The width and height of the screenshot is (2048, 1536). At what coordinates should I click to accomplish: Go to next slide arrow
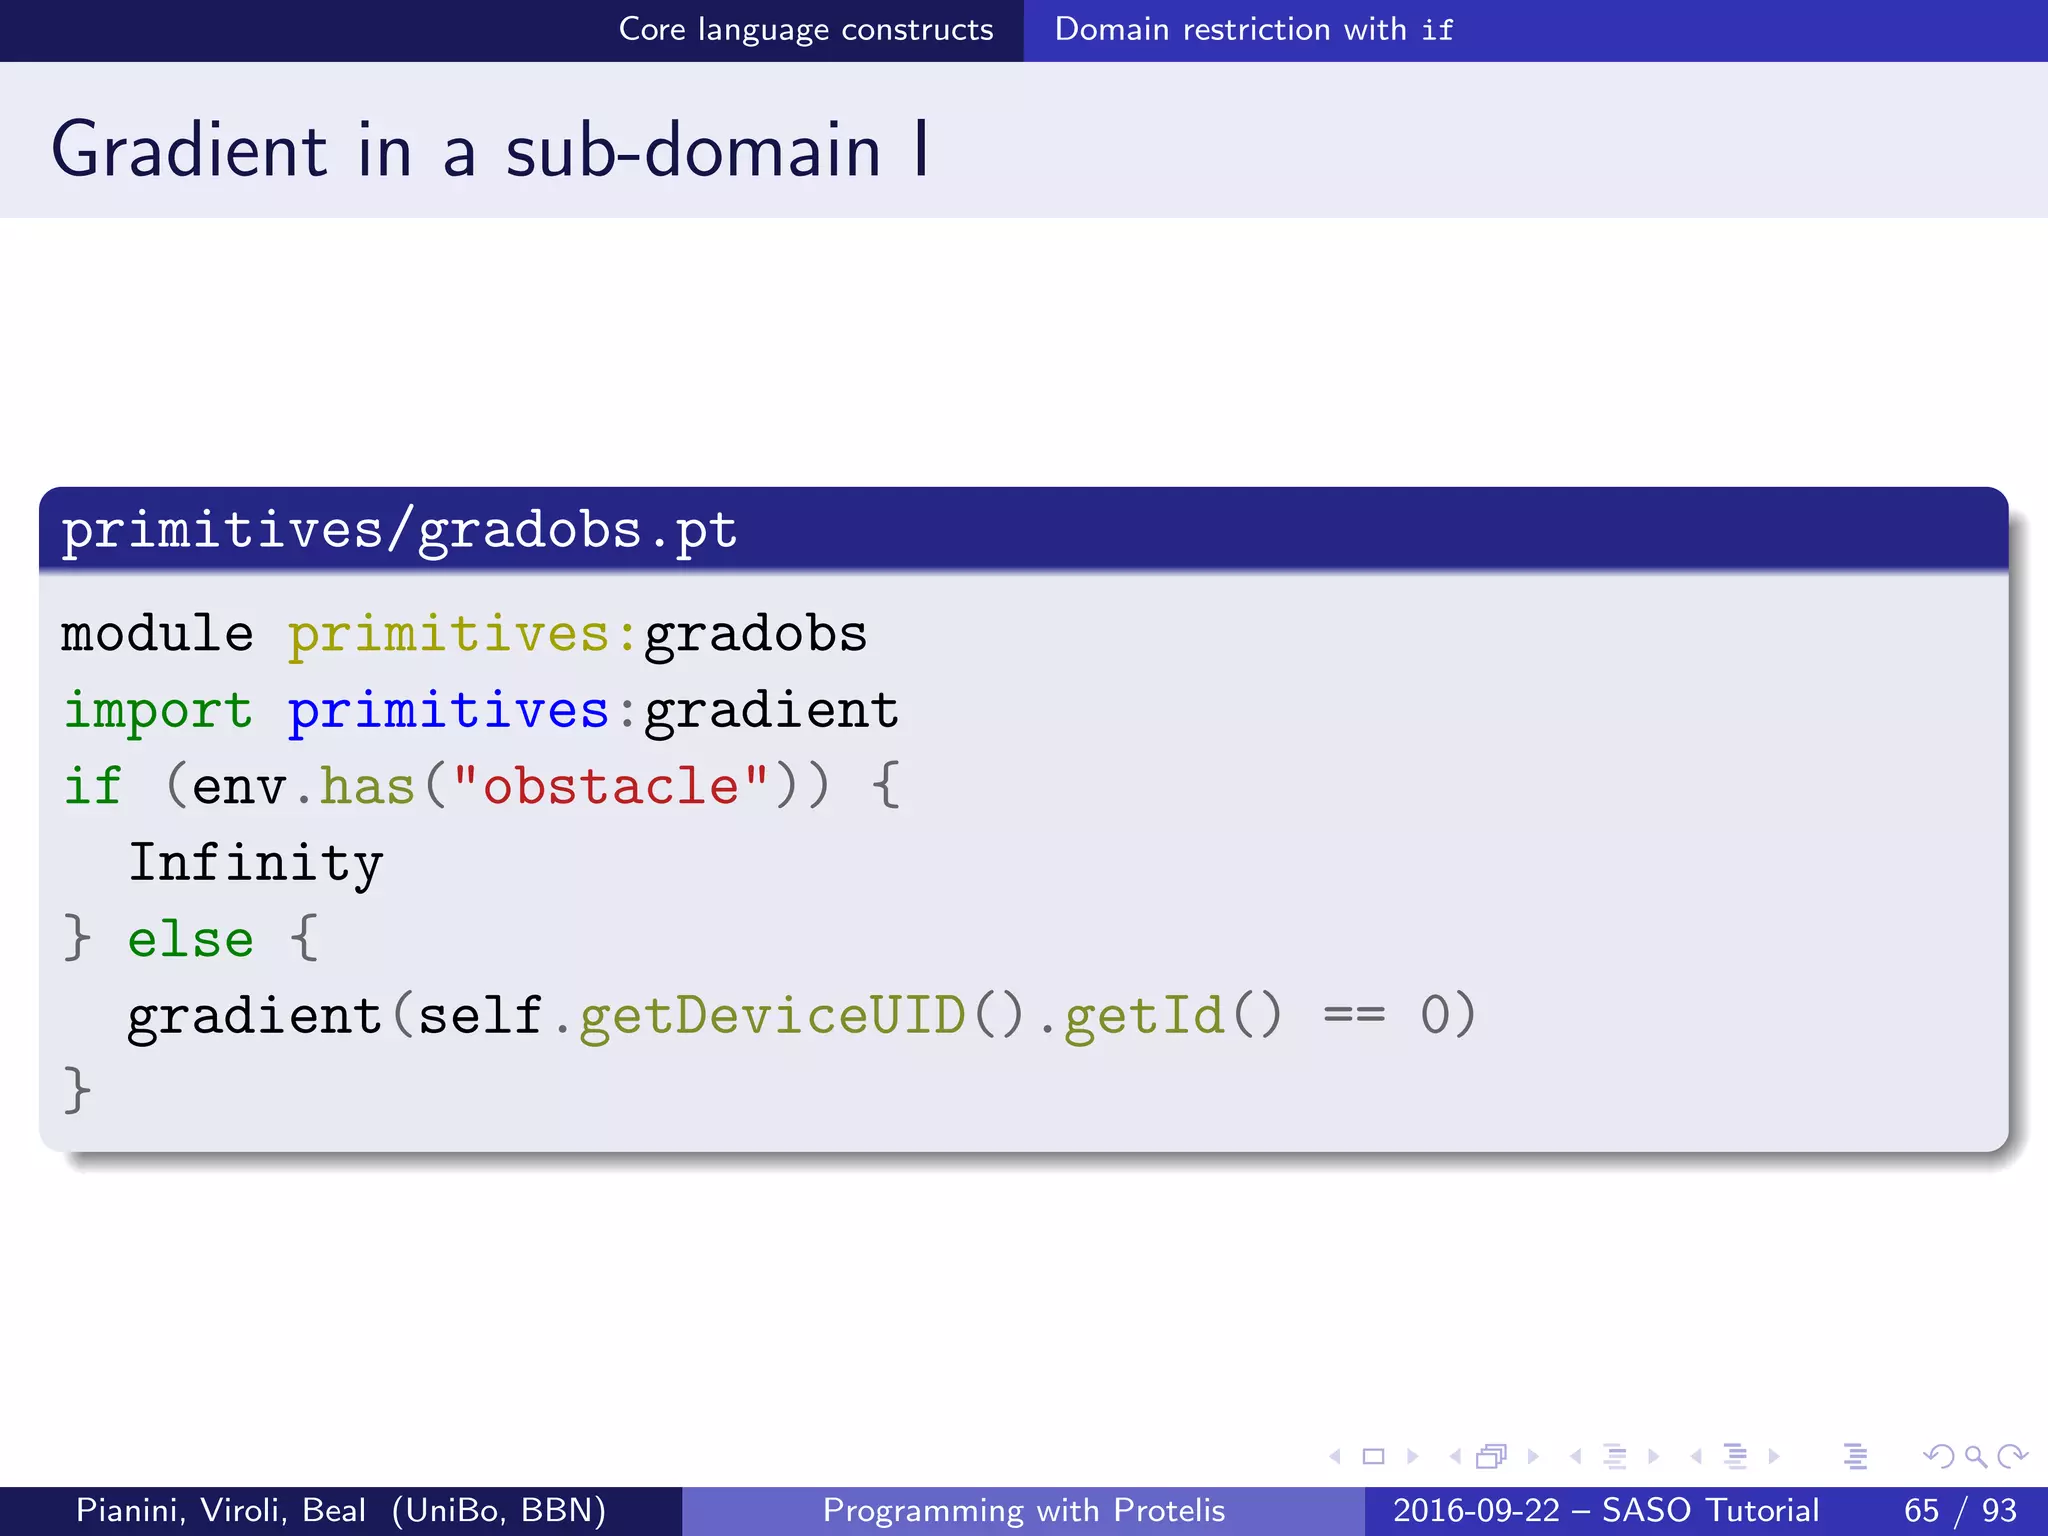tap(1413, 1456)
